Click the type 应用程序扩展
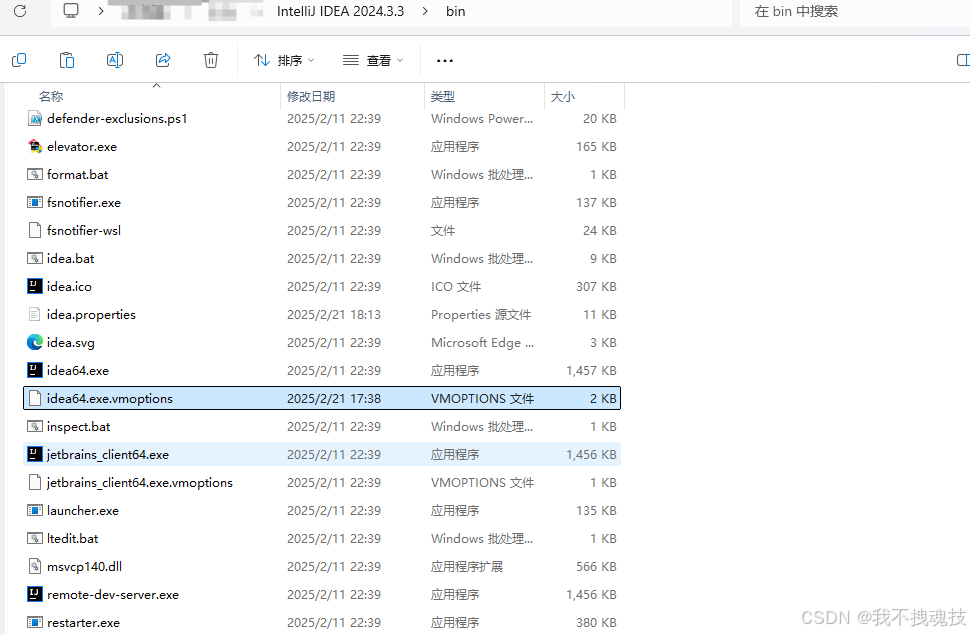 [x=467, y=567]
